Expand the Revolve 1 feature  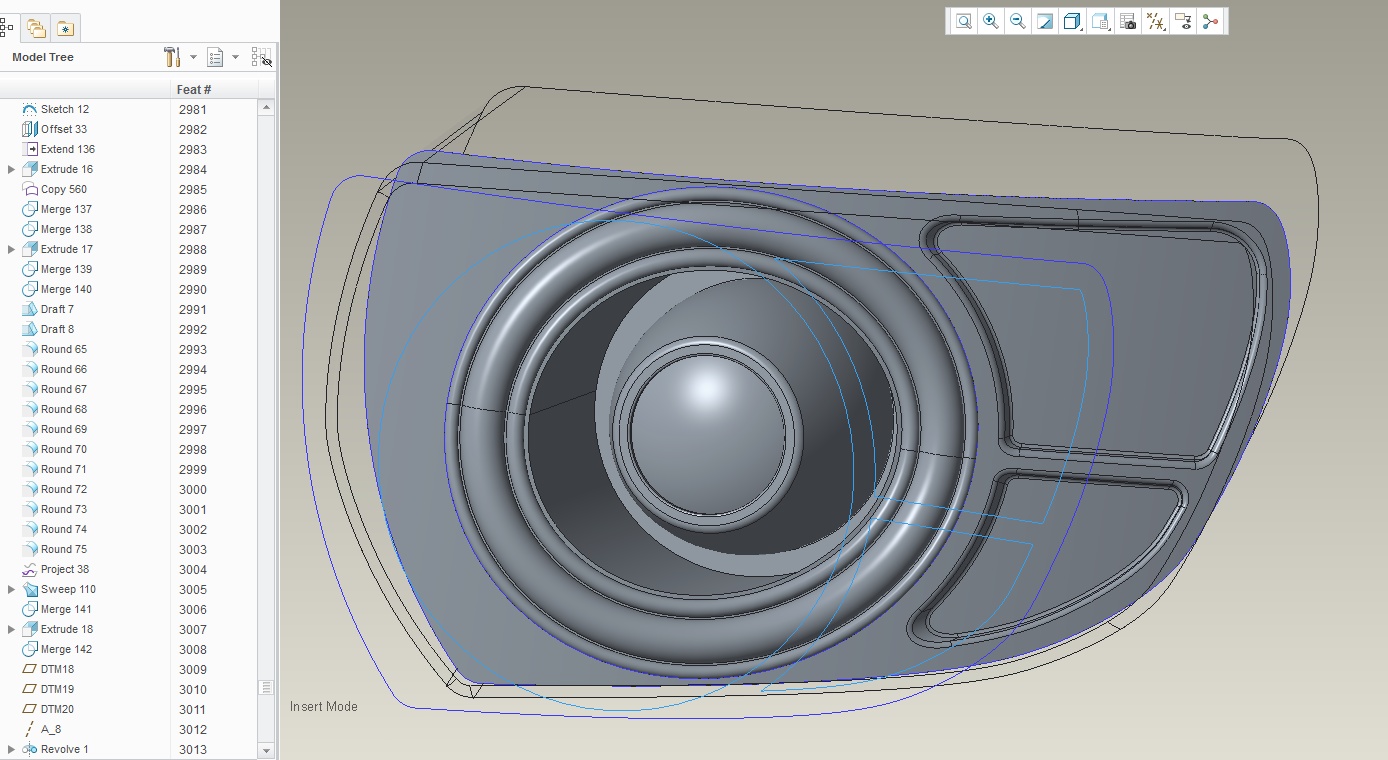[x=11, y=749]
